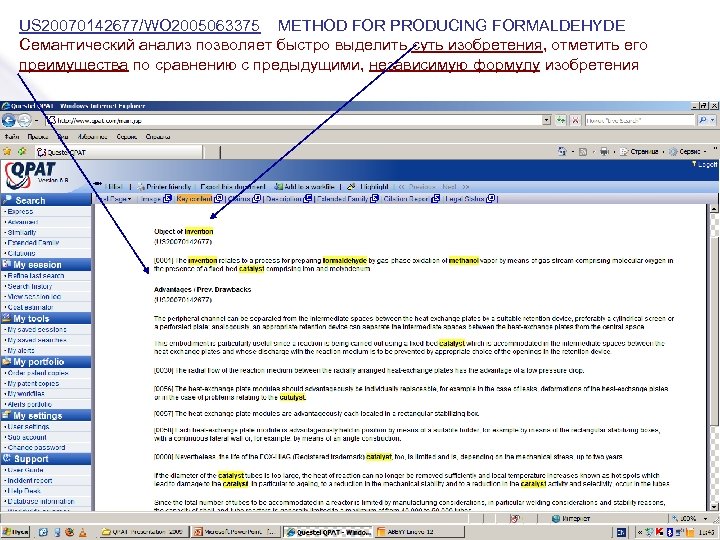
Task: Click the Live Search input box
Action: pos(640,120)
